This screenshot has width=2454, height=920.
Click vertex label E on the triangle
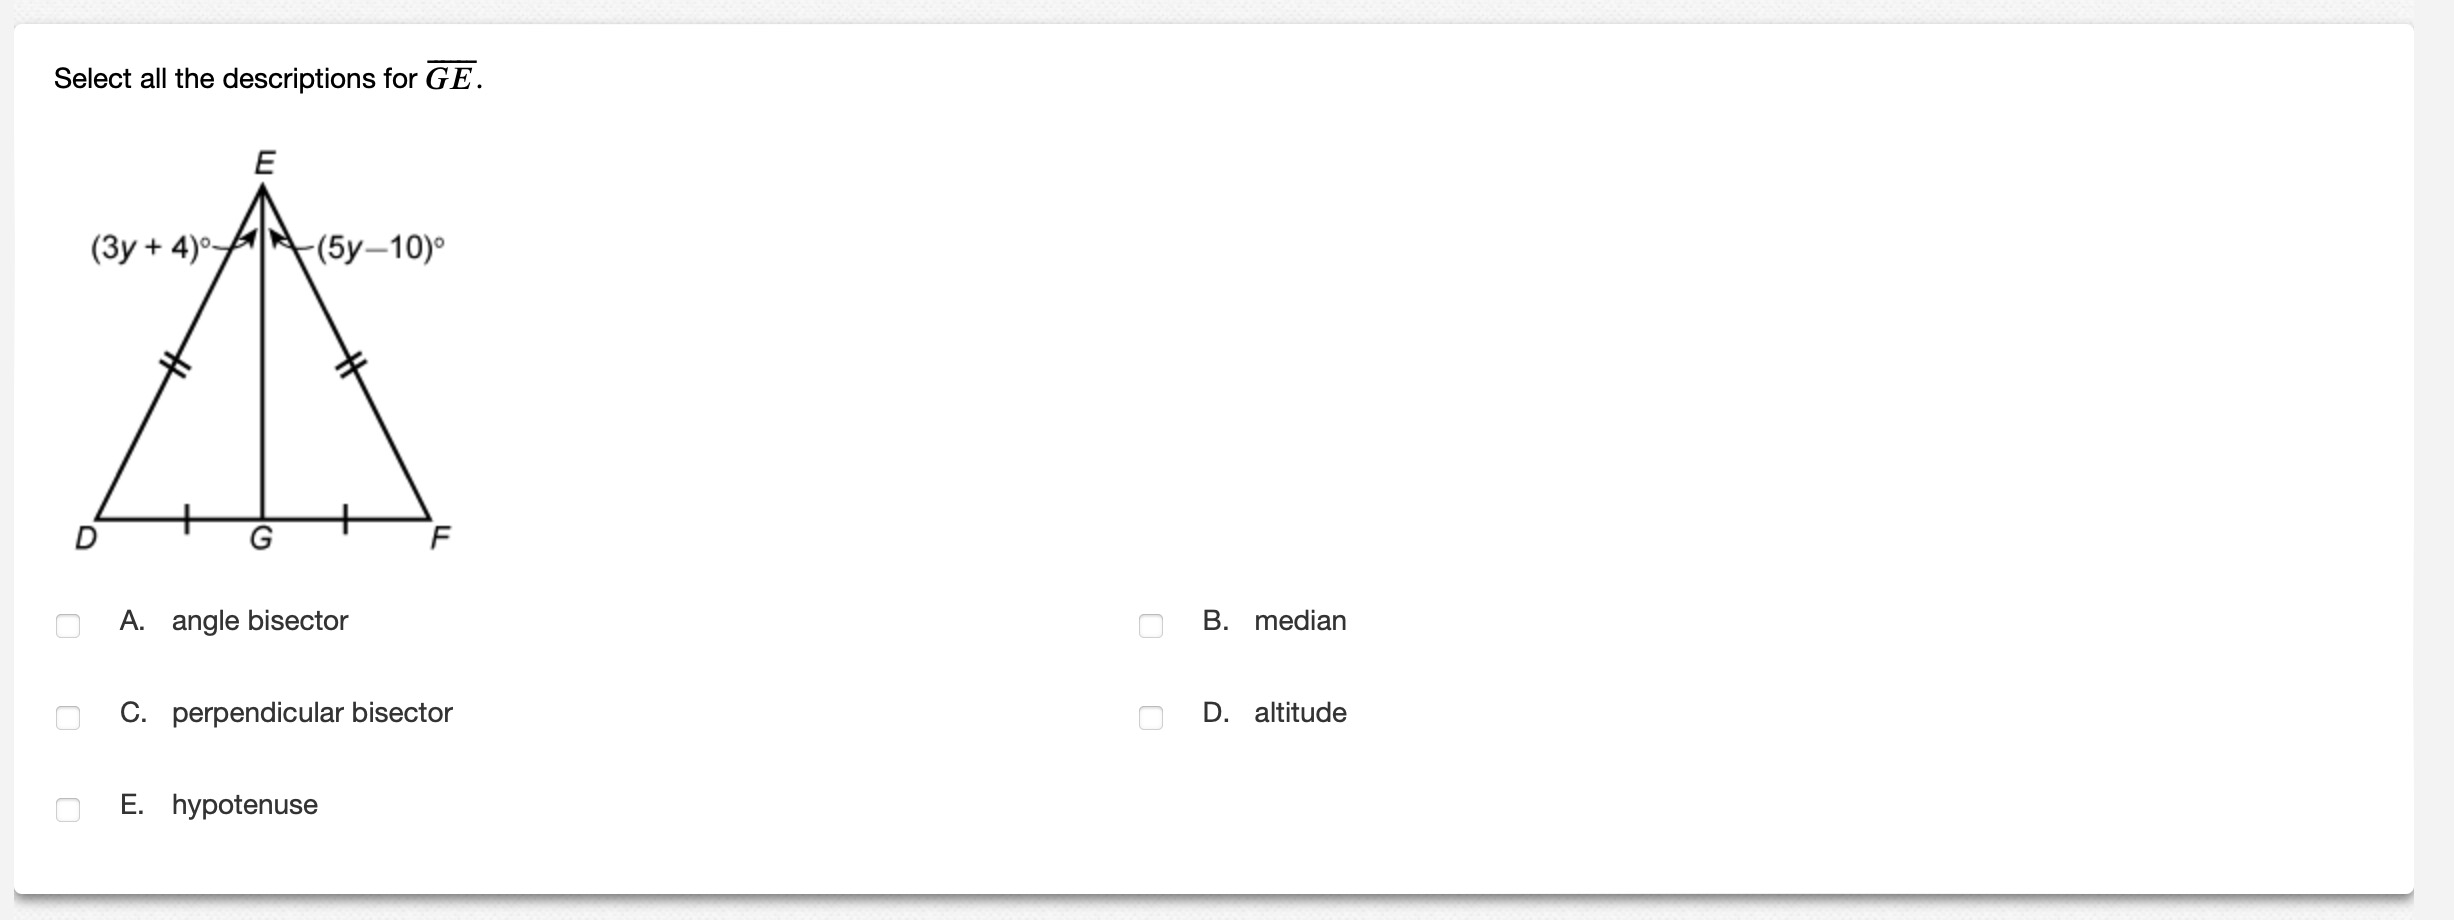[x=264, y=163]
